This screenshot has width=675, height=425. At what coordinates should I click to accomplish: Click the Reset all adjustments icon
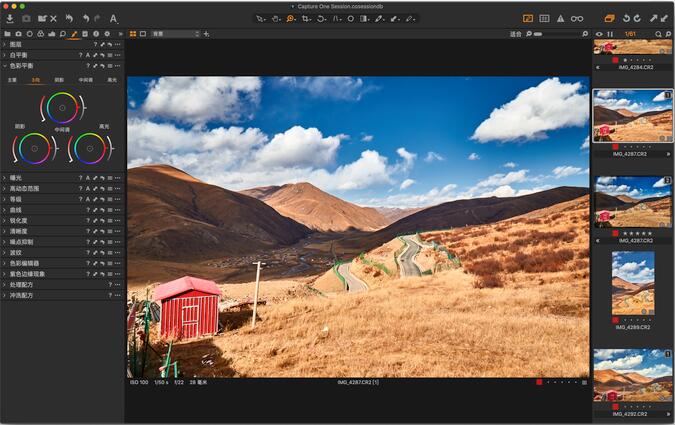click(x=68, y=19)
